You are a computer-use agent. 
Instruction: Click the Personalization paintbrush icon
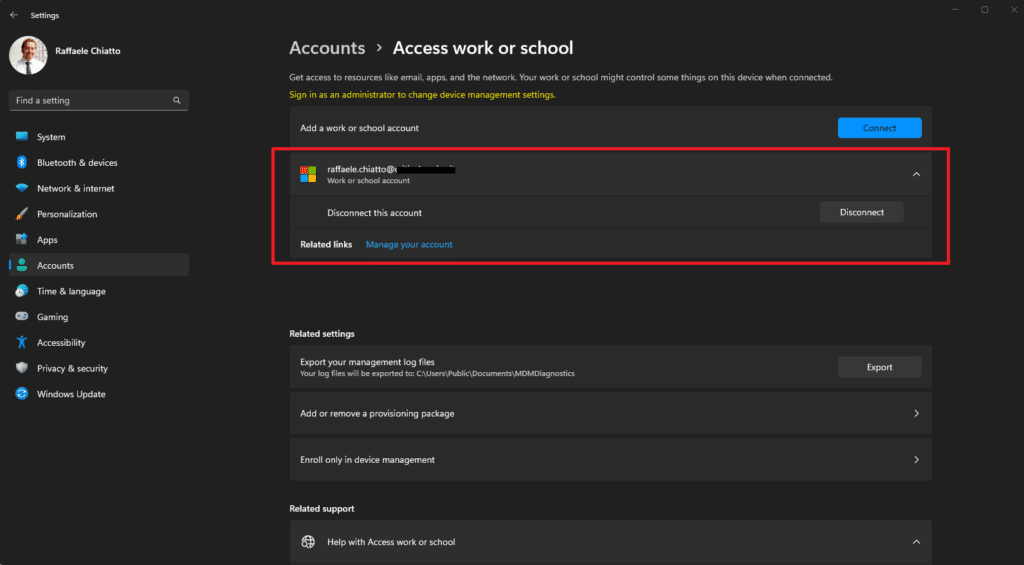click(22, 214)
